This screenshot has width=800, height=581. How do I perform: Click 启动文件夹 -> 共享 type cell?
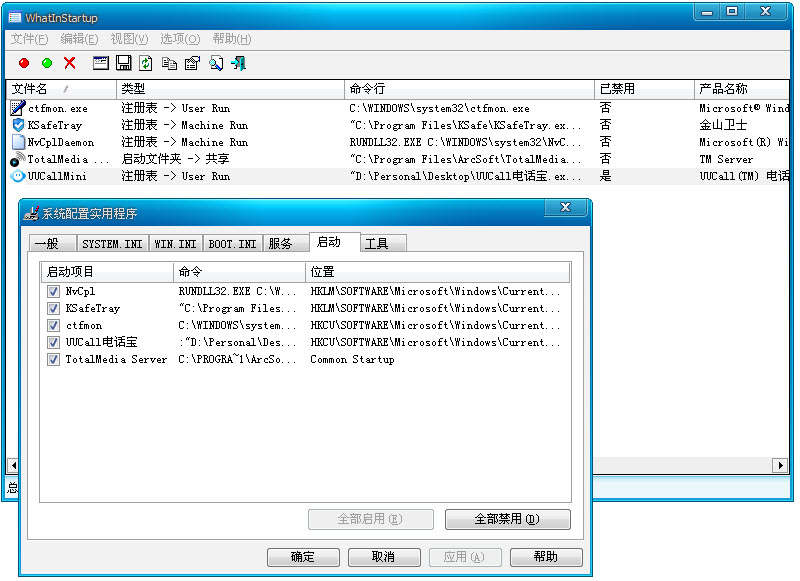176,159
